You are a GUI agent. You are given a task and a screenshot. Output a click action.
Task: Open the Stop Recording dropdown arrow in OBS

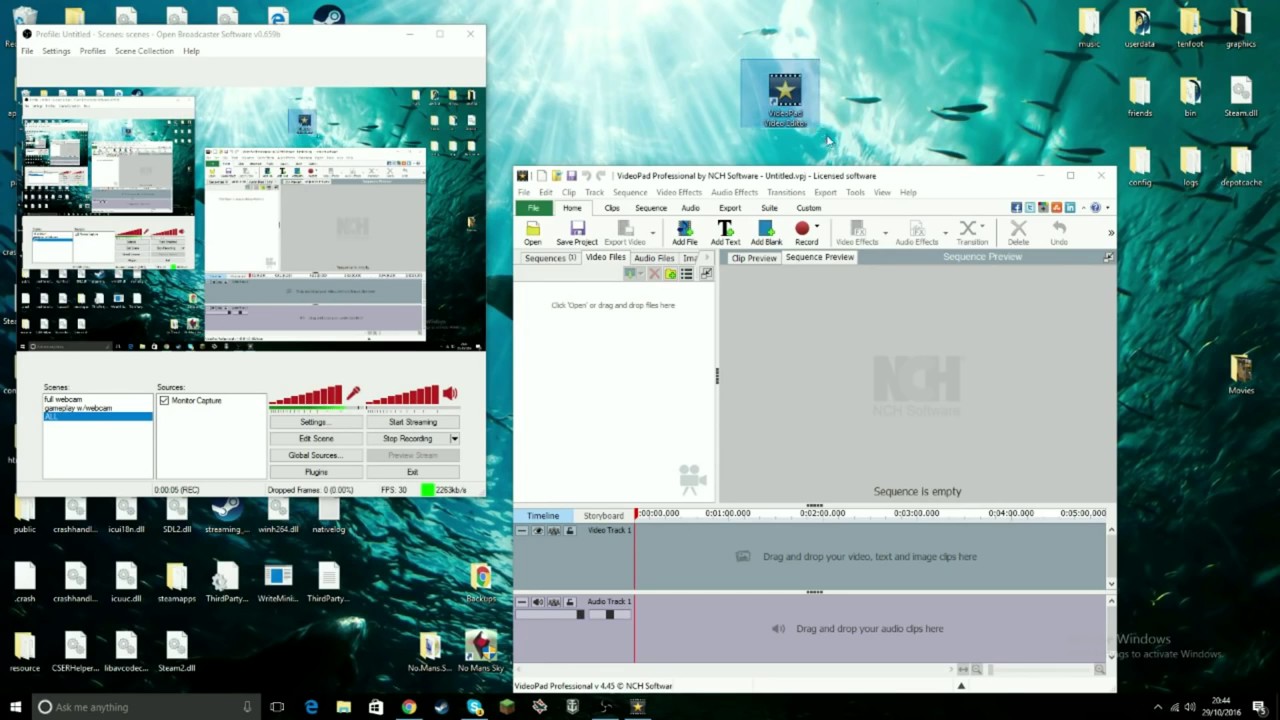454,439
